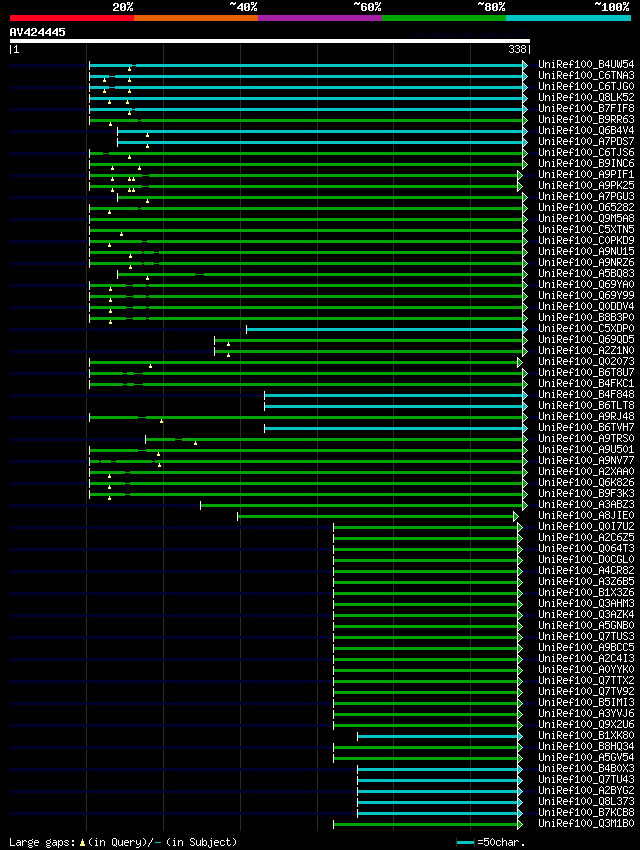Click the green alignment bar of UniRef100_A8JIE0

[x=376, y=516]
